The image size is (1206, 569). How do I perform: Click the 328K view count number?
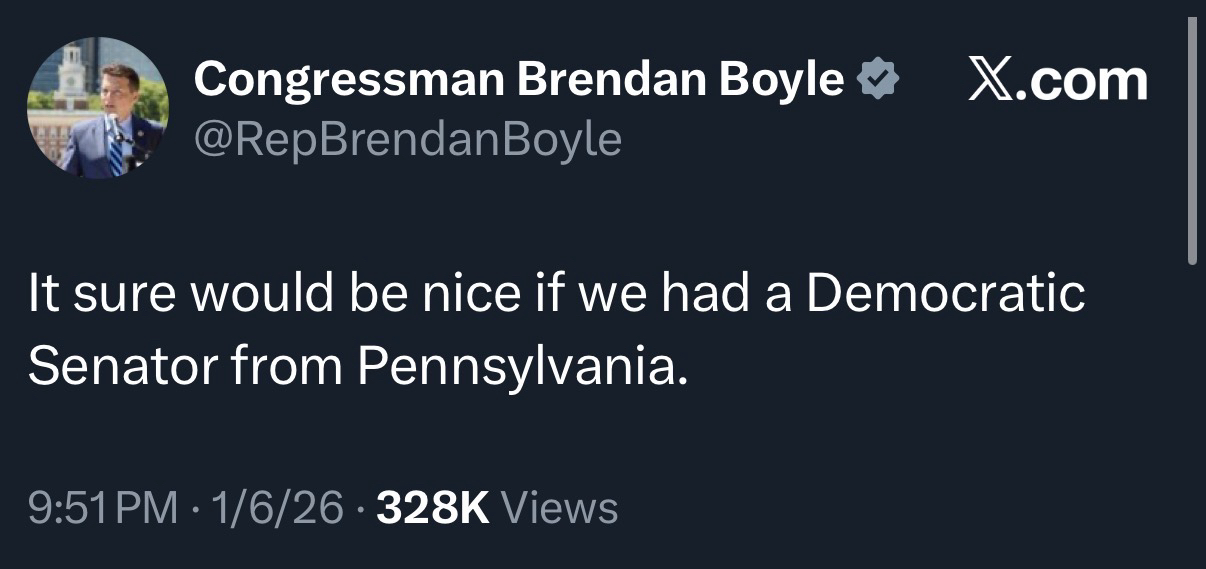pyautogui.click(x=432, y=508)
